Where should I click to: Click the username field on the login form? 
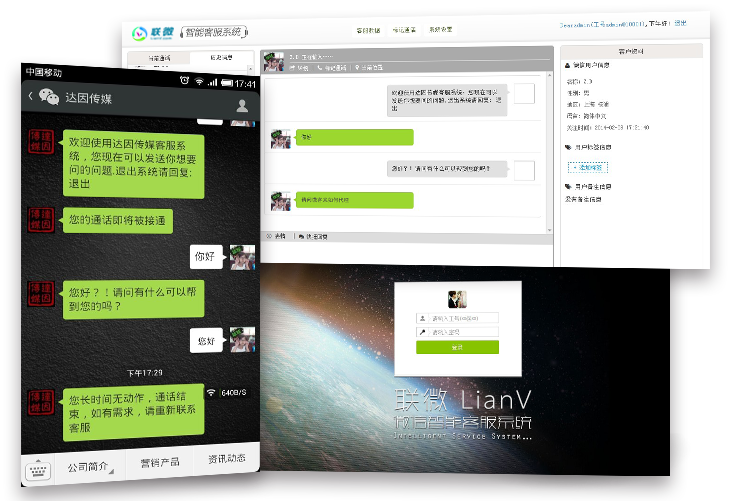click(462, 319)
